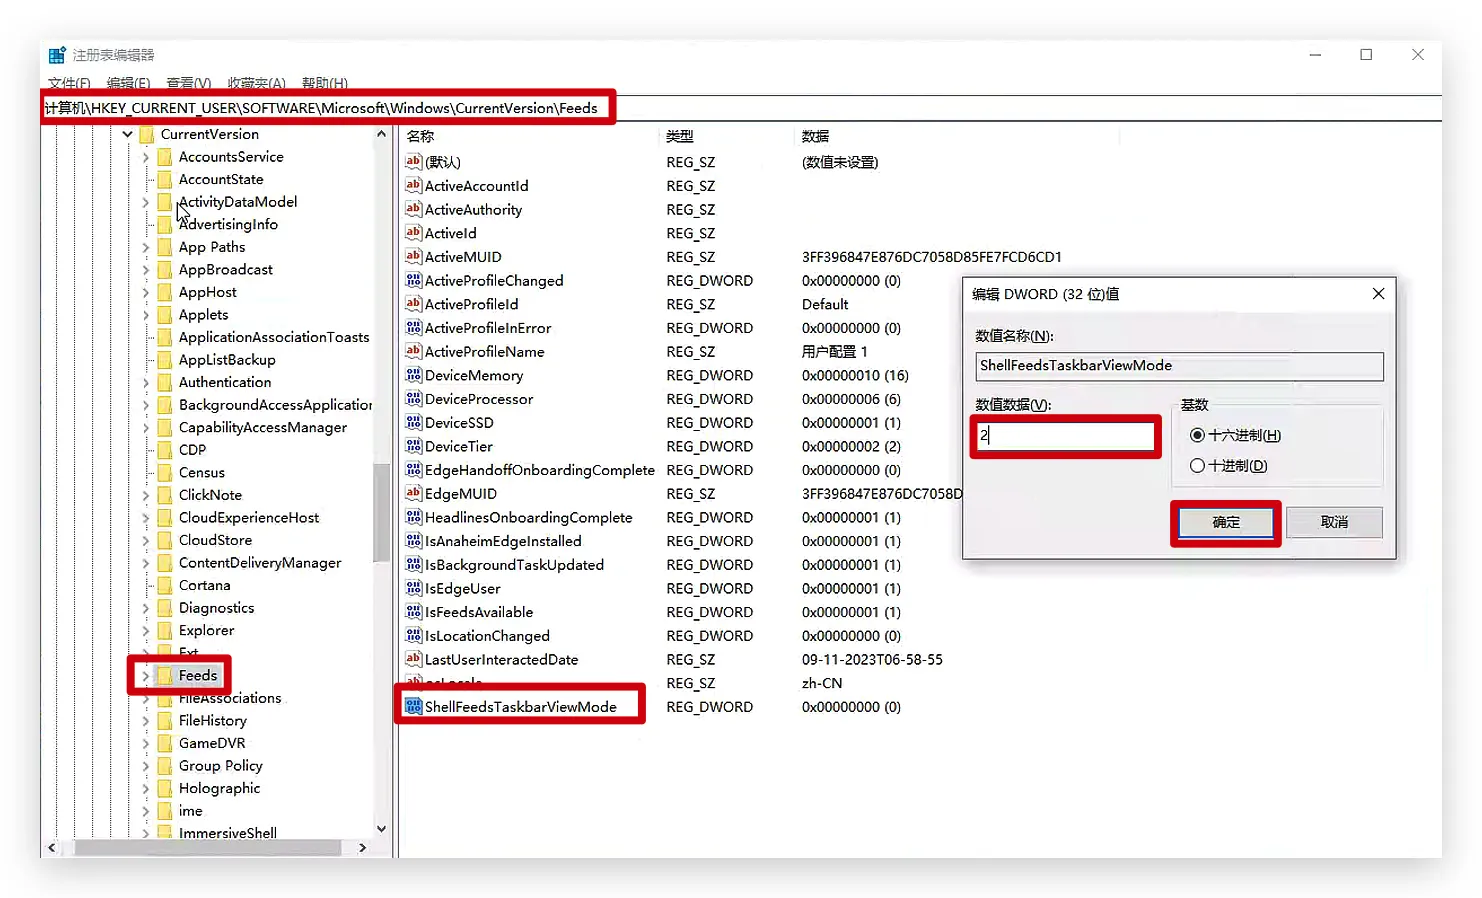Click the Holographic folder icon
Viewport: 1482px width, 898px height.
(x=165, y=788)
